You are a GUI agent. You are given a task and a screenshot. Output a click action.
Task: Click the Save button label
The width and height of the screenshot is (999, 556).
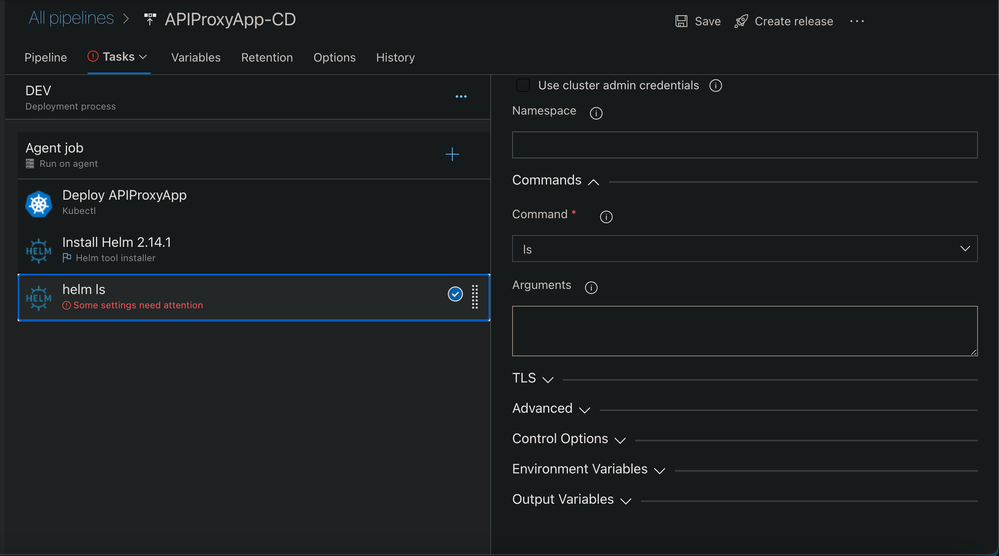708,22
